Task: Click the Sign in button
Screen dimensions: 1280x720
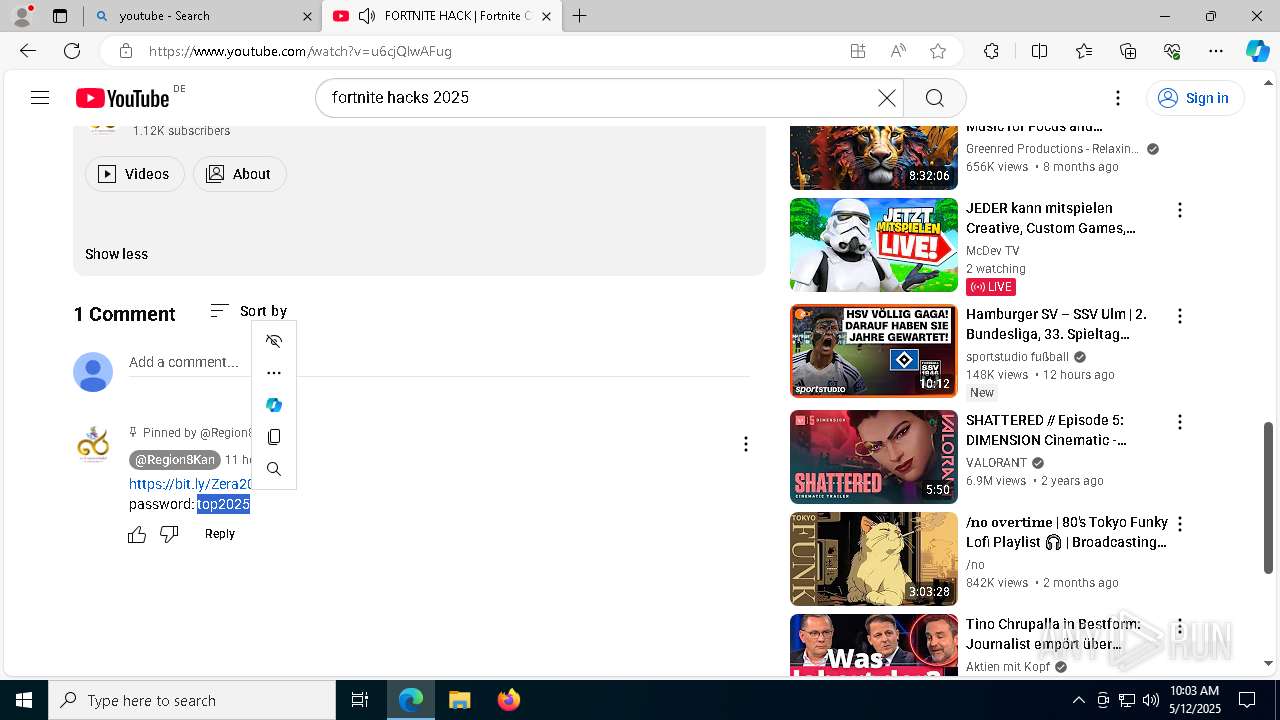Action: 1195,97
